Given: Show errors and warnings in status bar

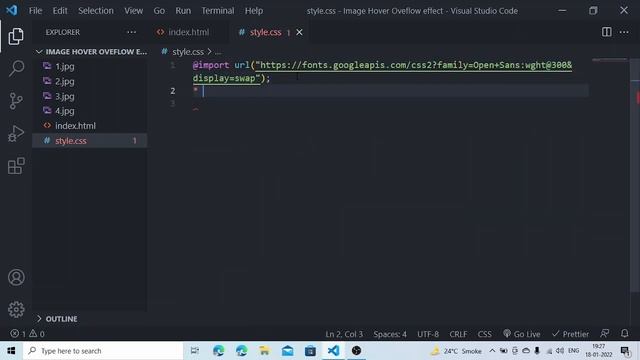Looking at the screenshot, I should point(27,334).
